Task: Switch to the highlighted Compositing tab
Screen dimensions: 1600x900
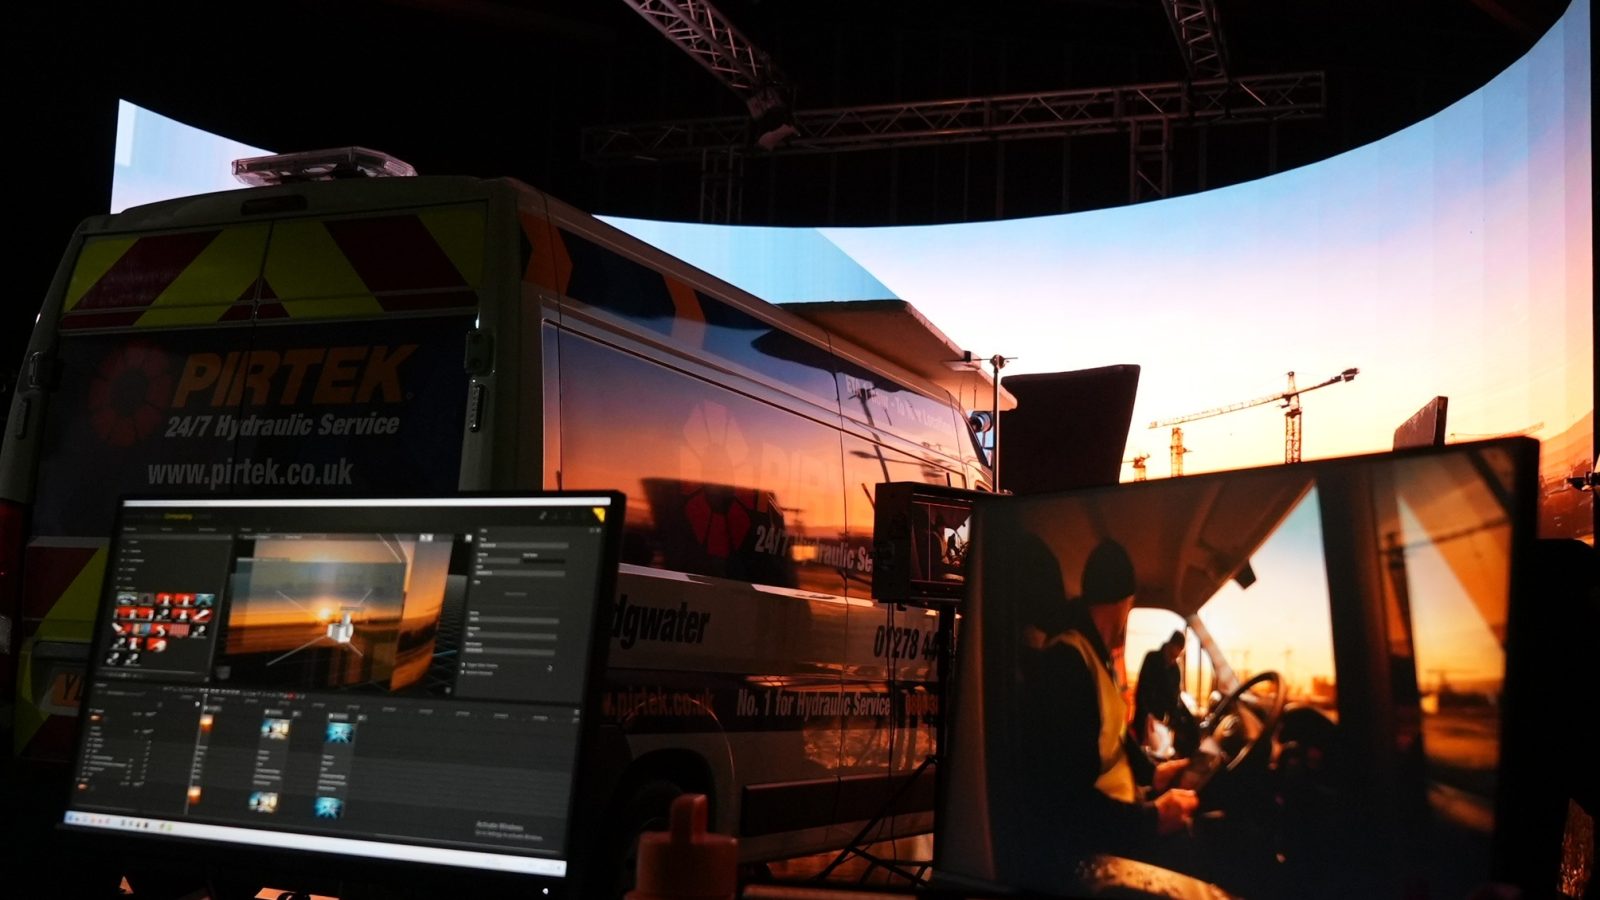Action: (178, 516)
